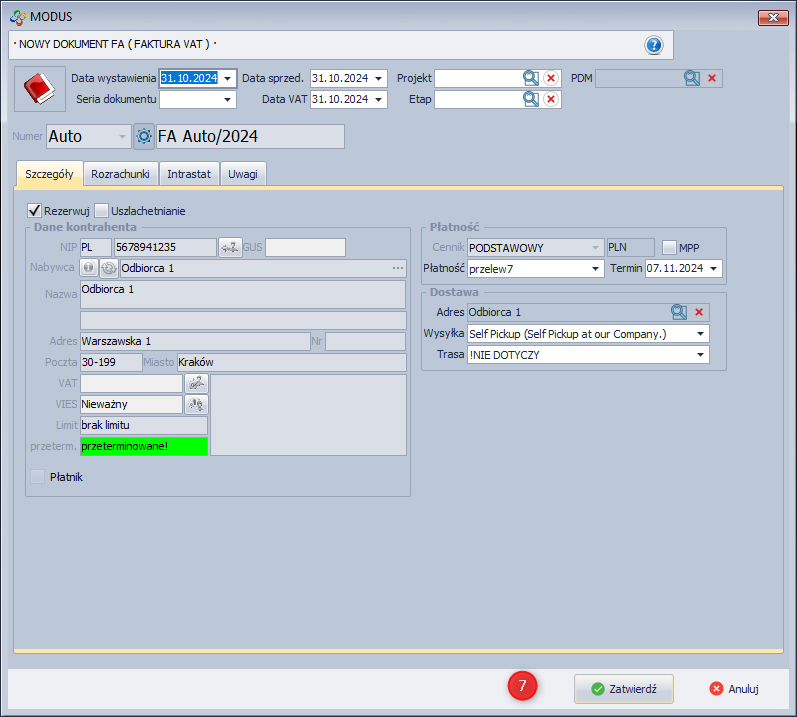This screenshot has height=717, width=797.
Task: Click the green przeterminowane! status field
Action: pos(144,446)
